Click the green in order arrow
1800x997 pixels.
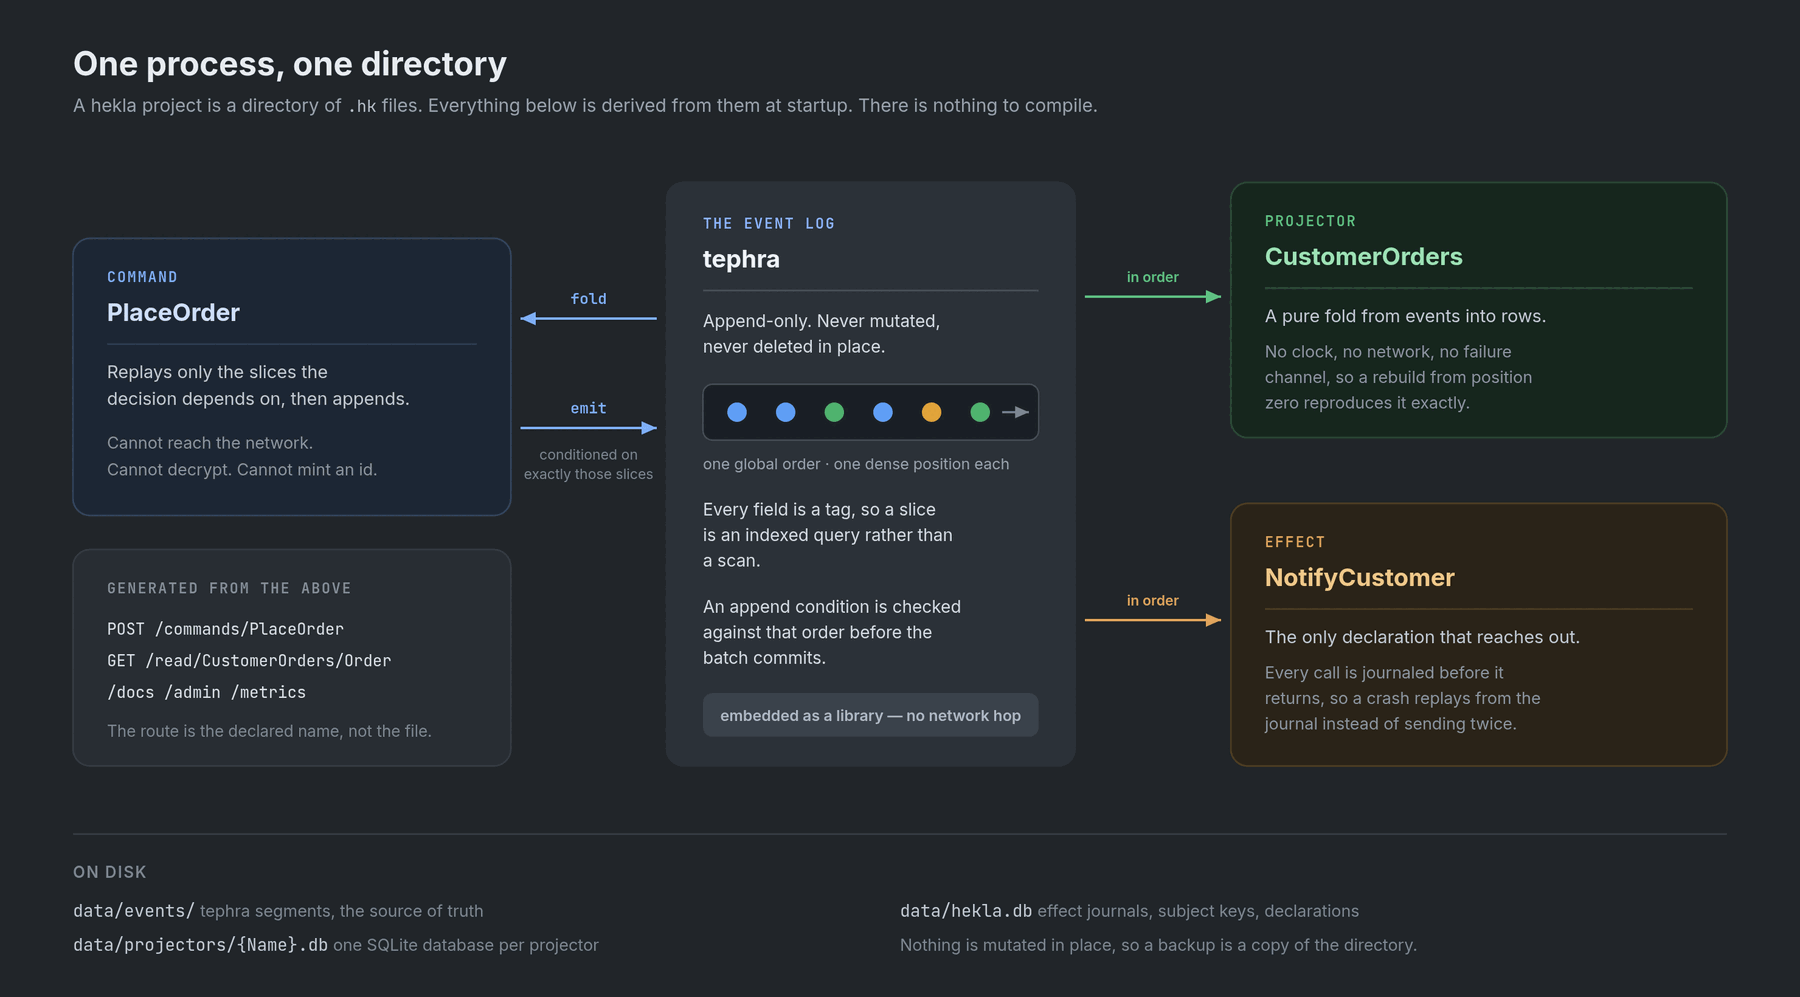point(1153,296)
